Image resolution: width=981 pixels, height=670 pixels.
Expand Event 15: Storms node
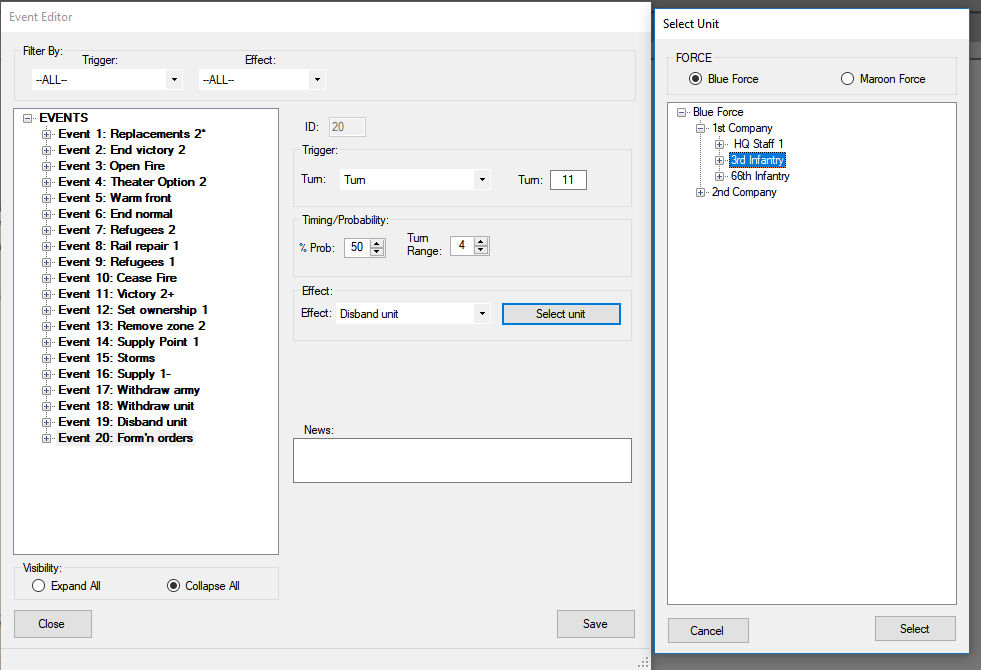pyautogui.click(x=46, y=358)
